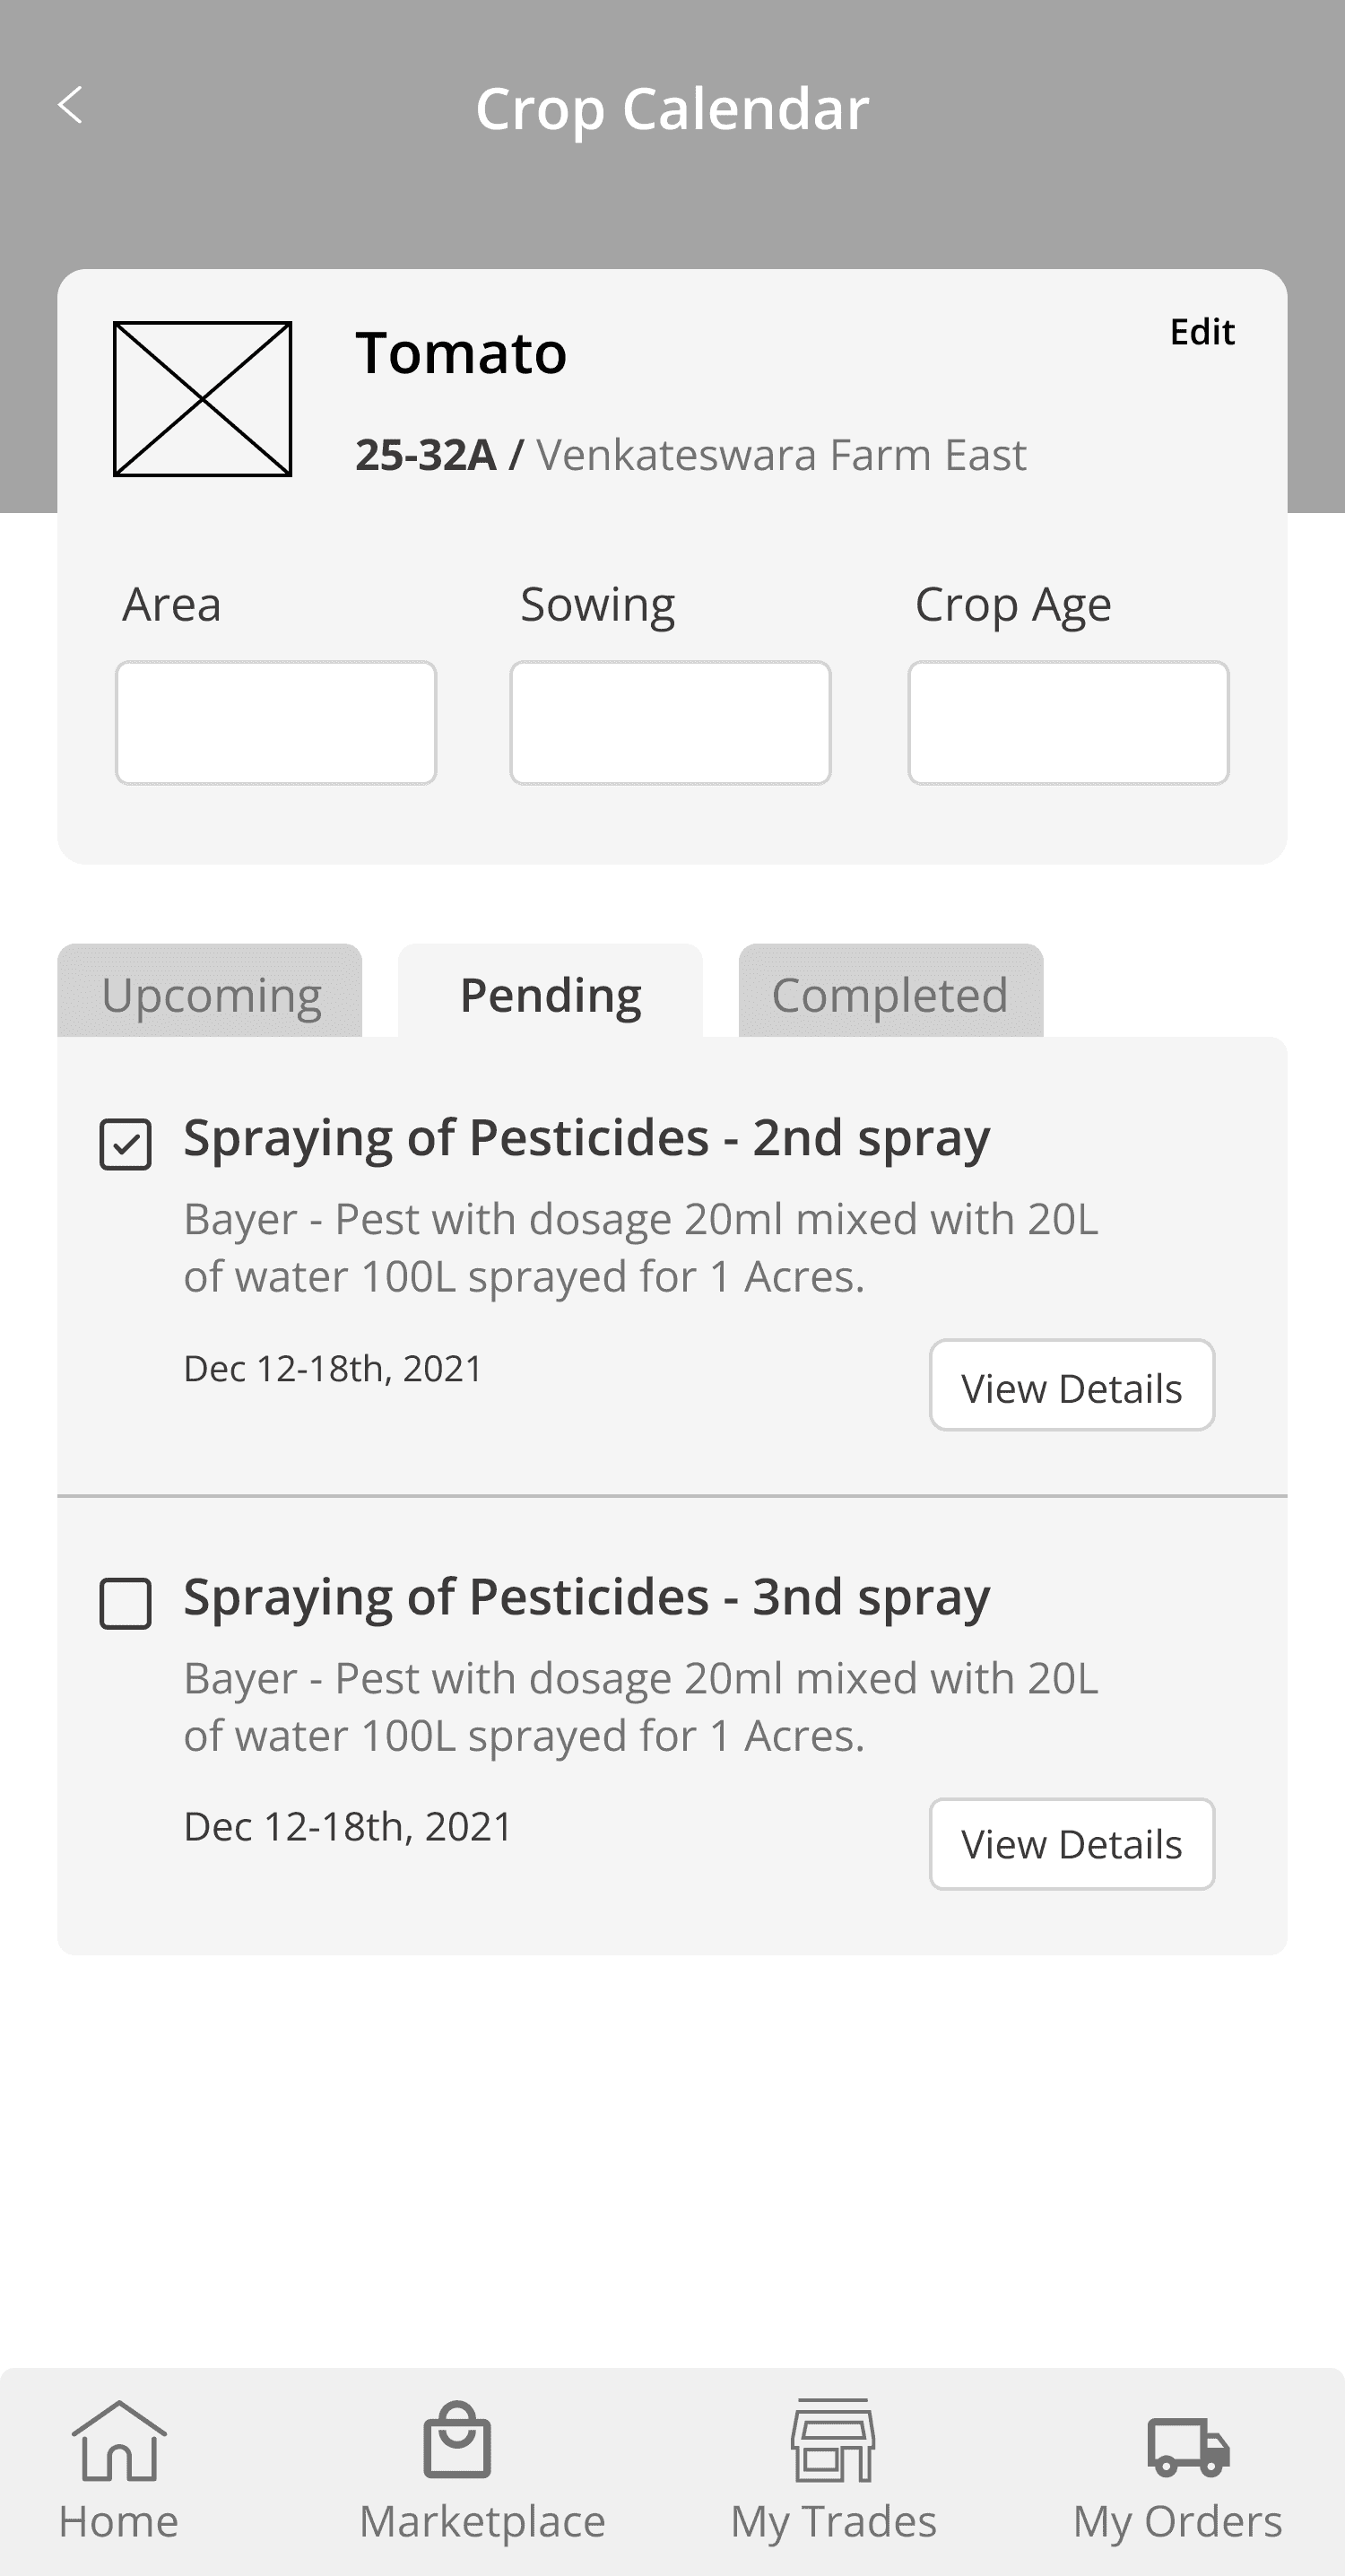1345x2576 pixels.
Task: Click Edit on the Tomato card
Action: tap(1202, 332)
